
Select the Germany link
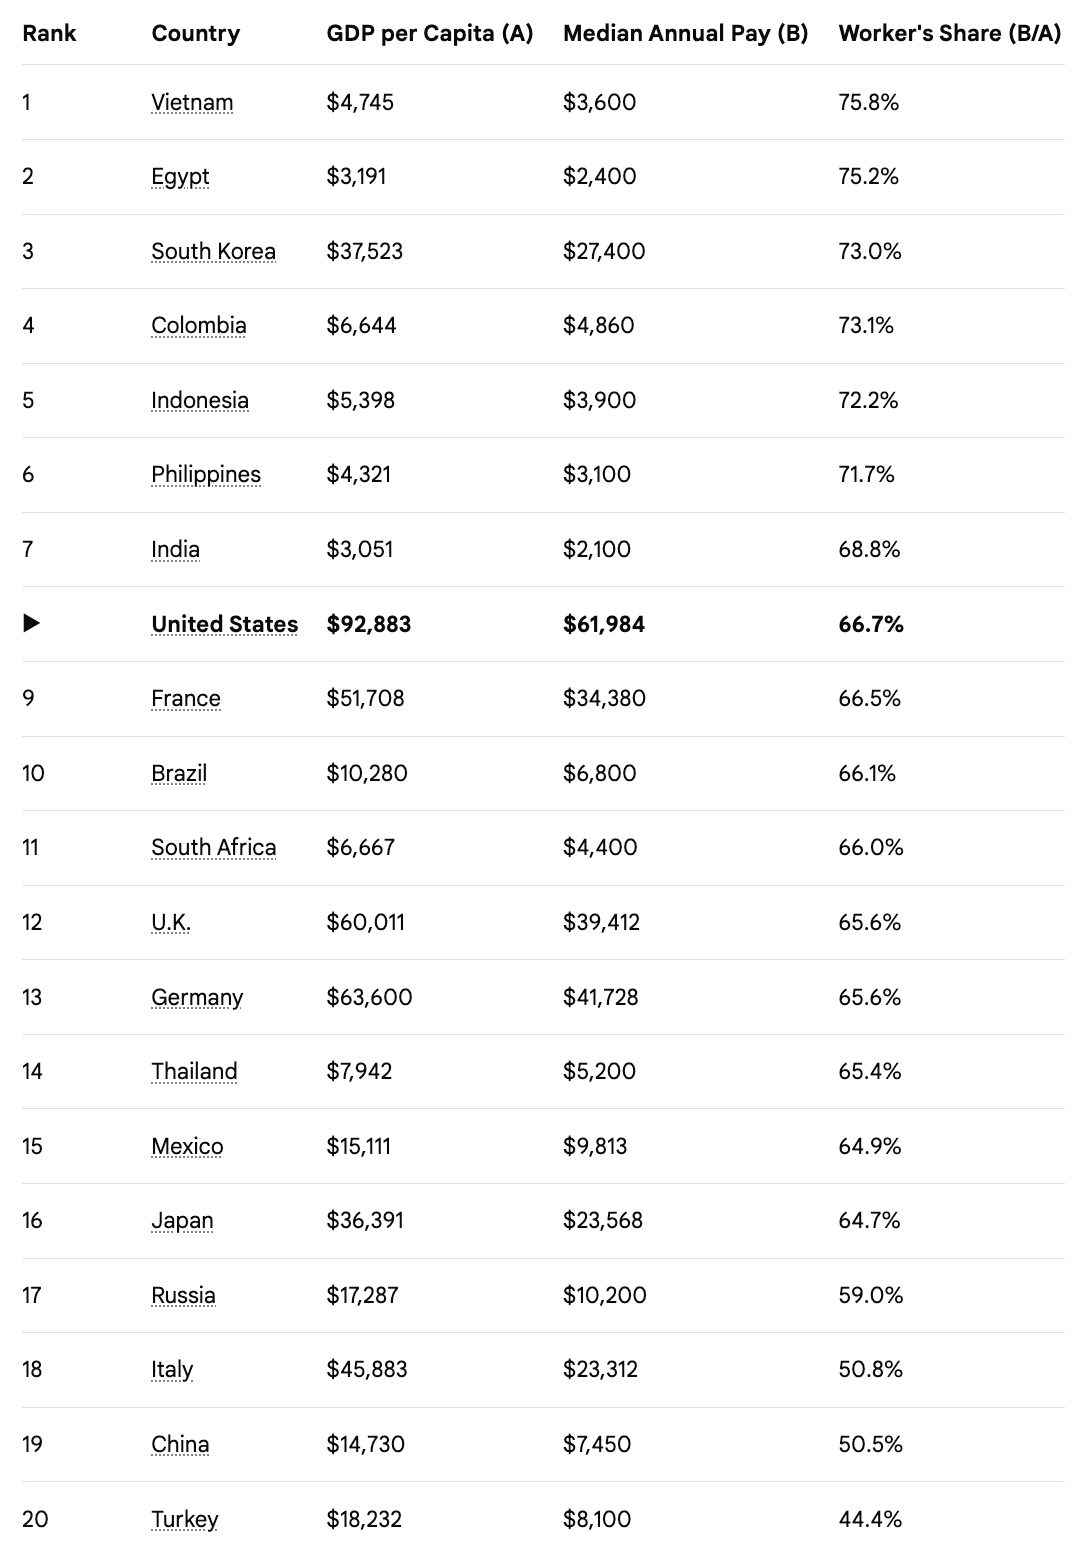point(197,997)
